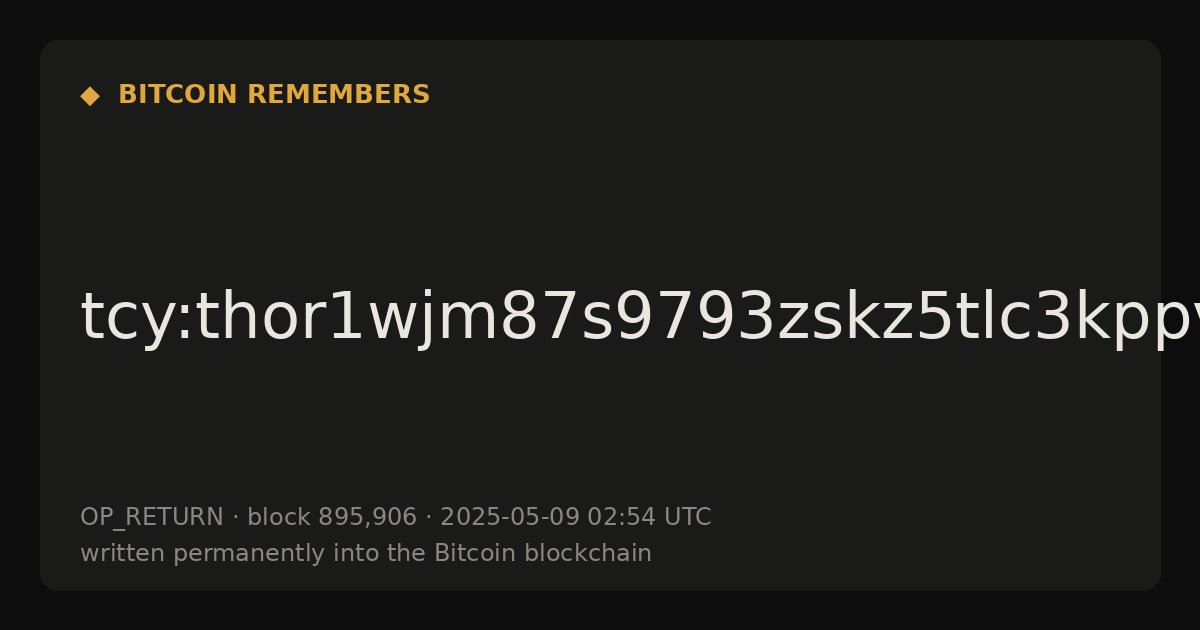1200x630 pixels.
Task: Click 'written permanently into the Bitcoin blockchain'
Action: (366, 554)
